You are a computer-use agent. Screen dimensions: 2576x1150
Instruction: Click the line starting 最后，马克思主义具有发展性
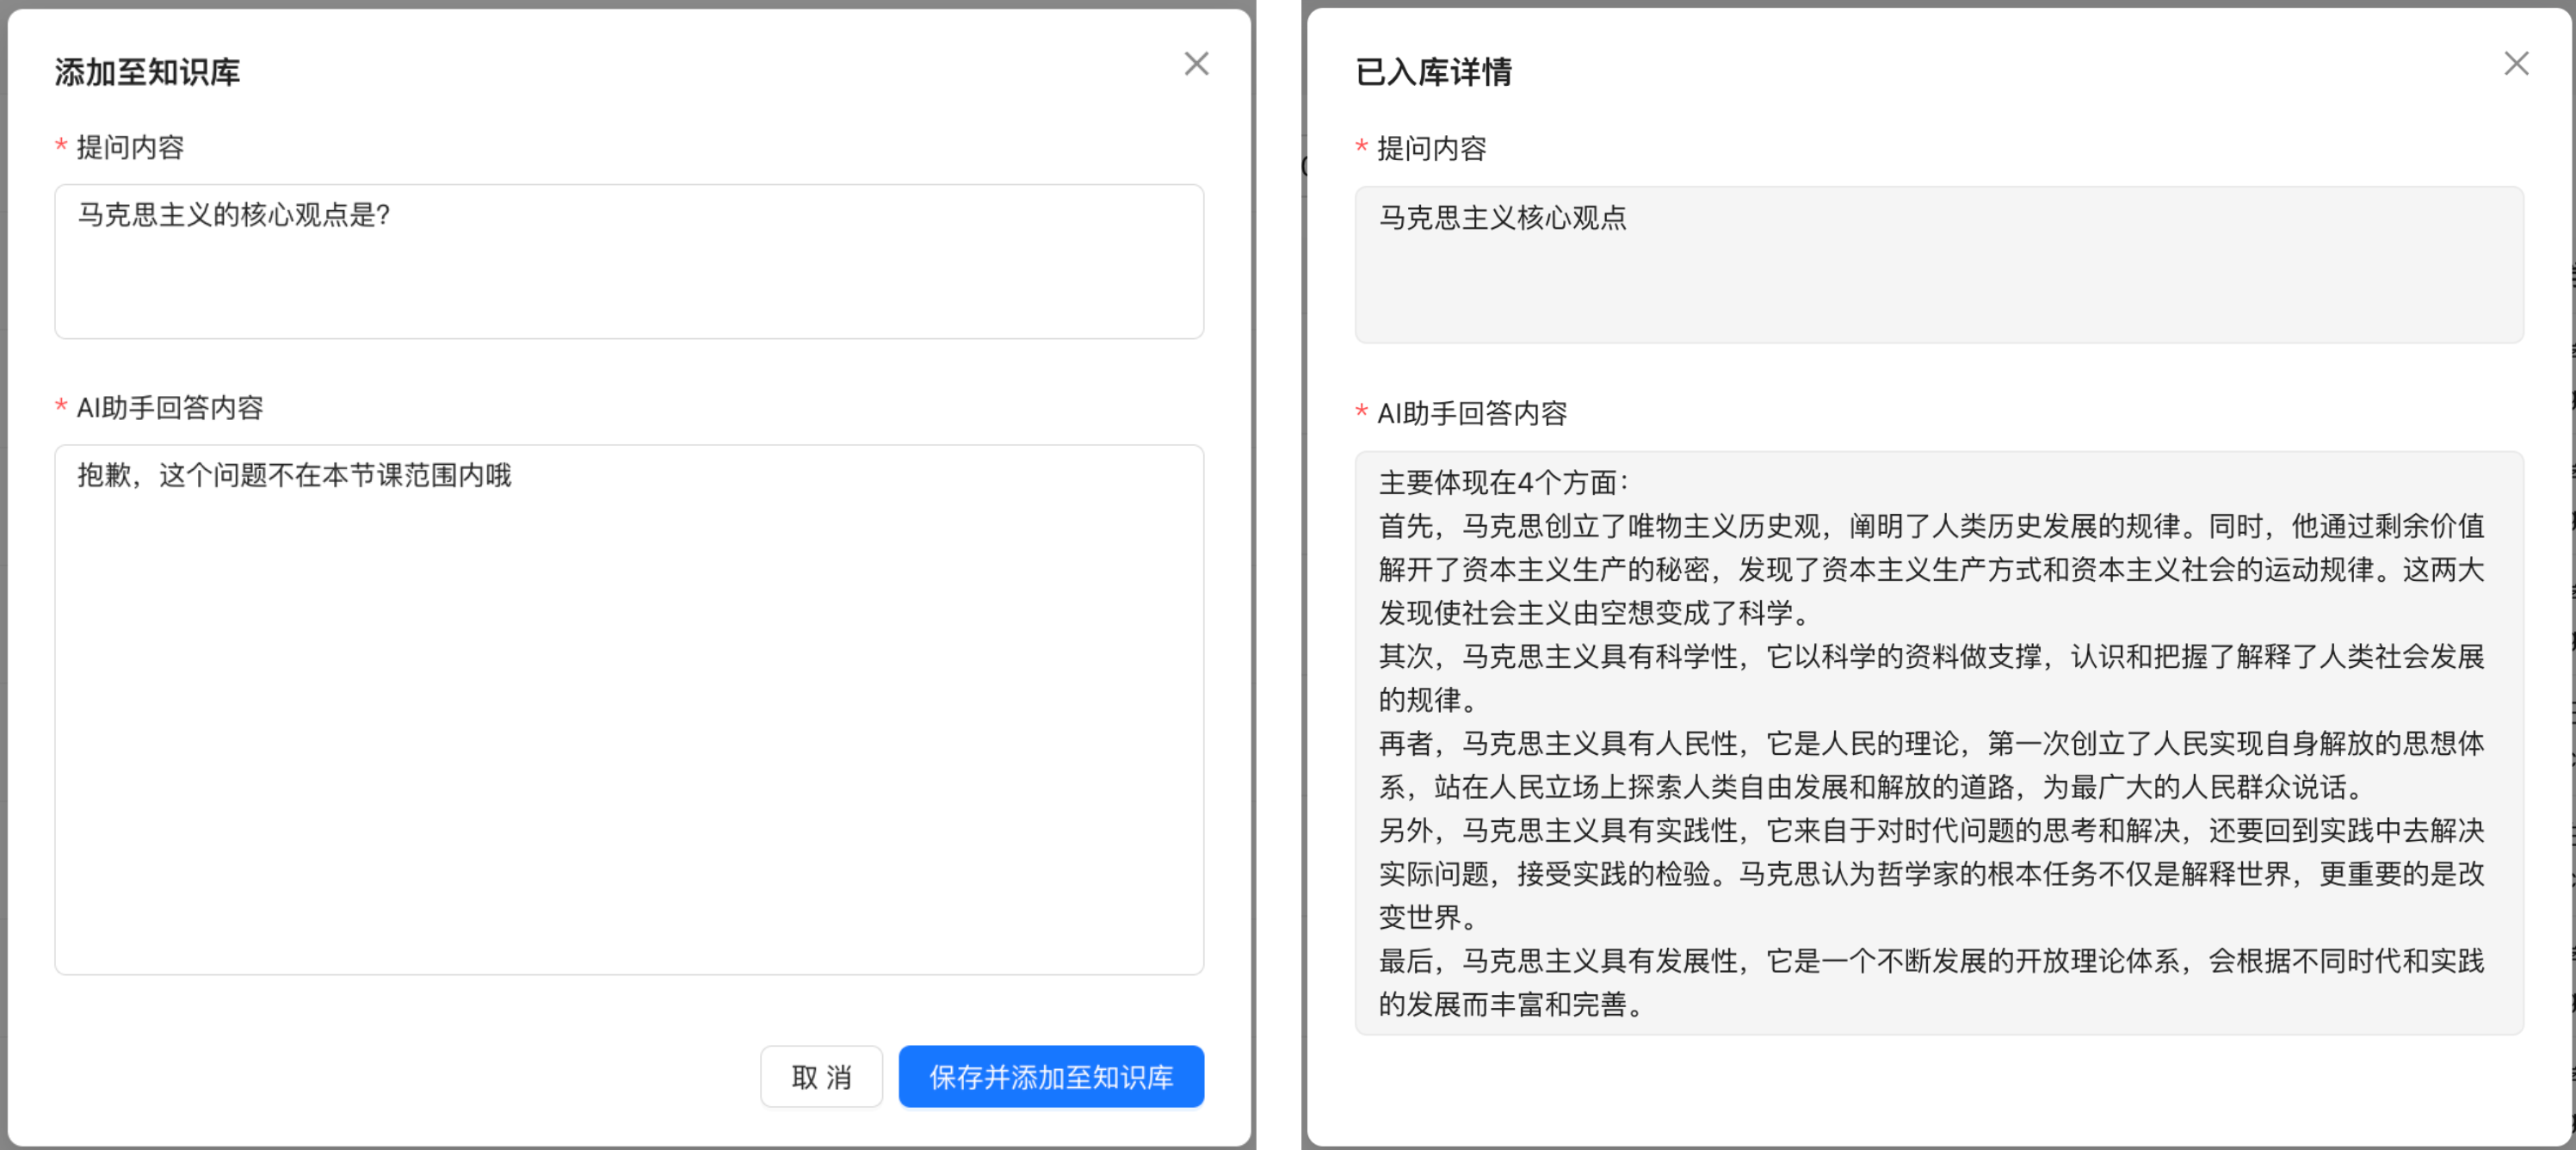[x=1931, y=961]
